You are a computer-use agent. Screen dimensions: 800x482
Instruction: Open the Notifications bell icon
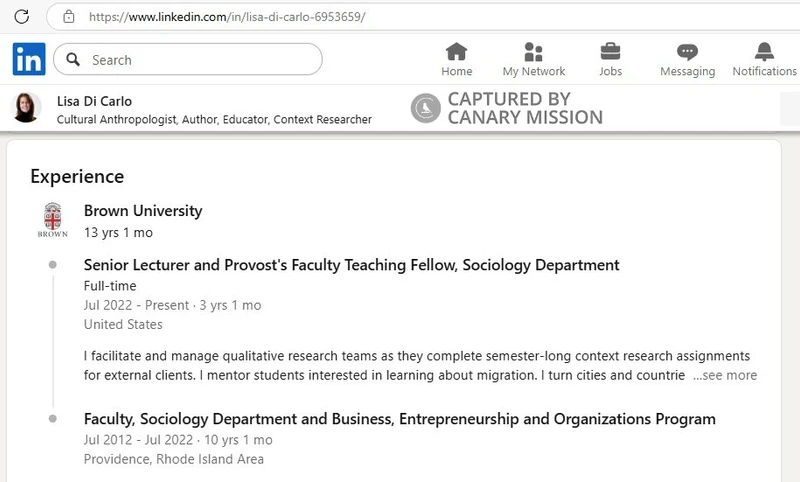764,52
